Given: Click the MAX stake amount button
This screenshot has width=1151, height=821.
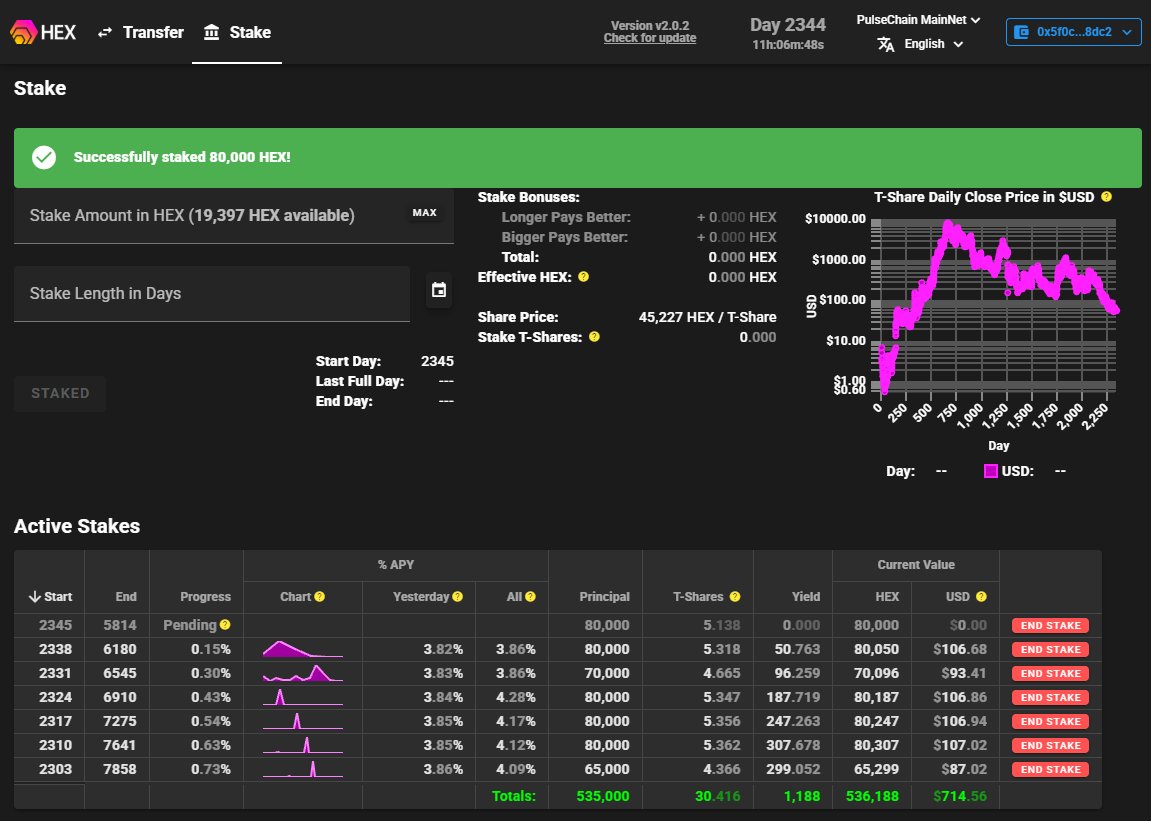Looking at the screenshot, I should pyautogui.click(x=424, y=213).
